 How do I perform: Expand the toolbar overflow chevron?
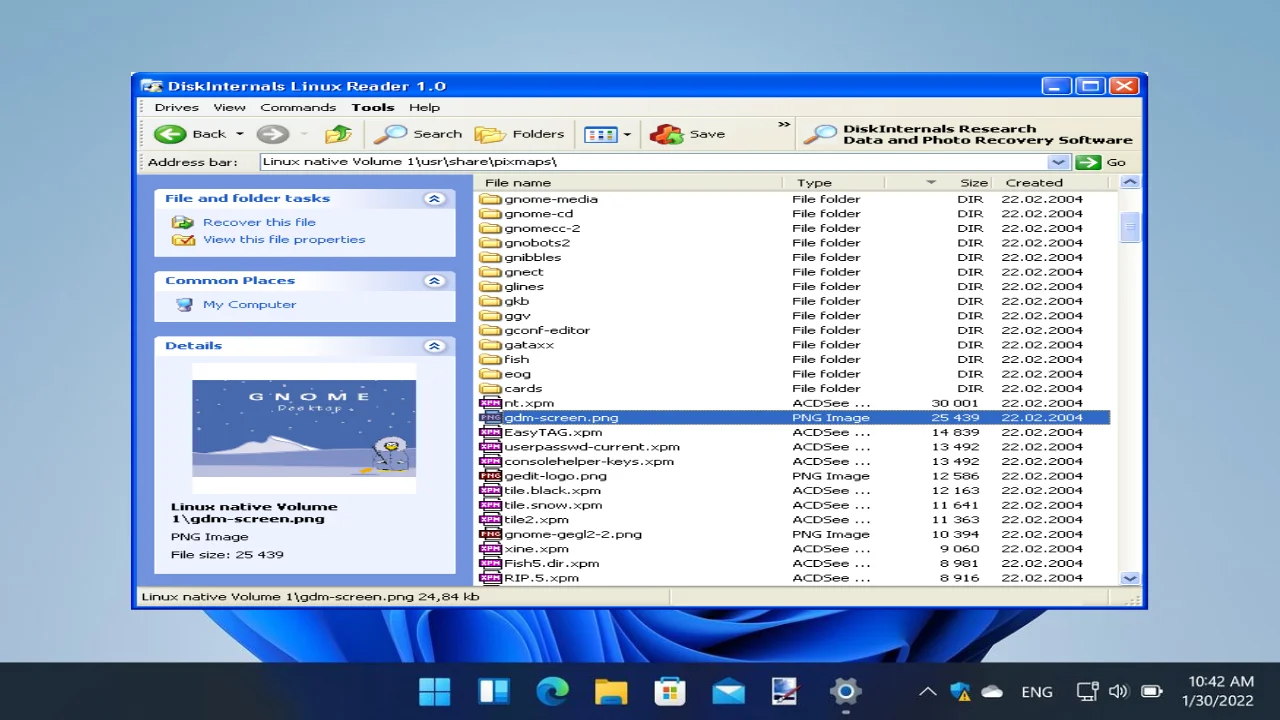[x=784, y=125]
